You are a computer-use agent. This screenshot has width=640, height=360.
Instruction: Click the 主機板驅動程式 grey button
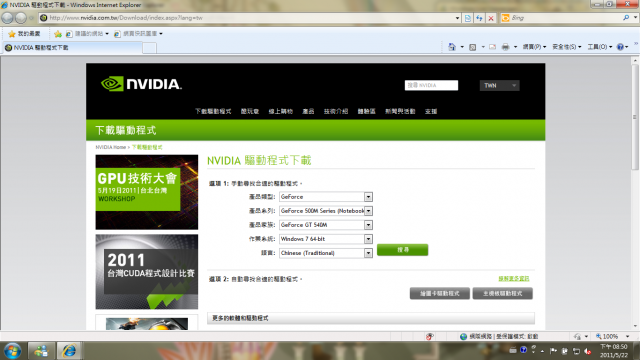tap(502, 293)
